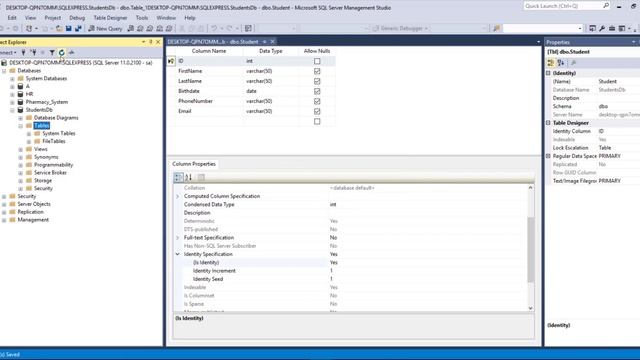Click the New Query toolbar button
The height and width of the screenshot is (360, 640).
[105, 29]
